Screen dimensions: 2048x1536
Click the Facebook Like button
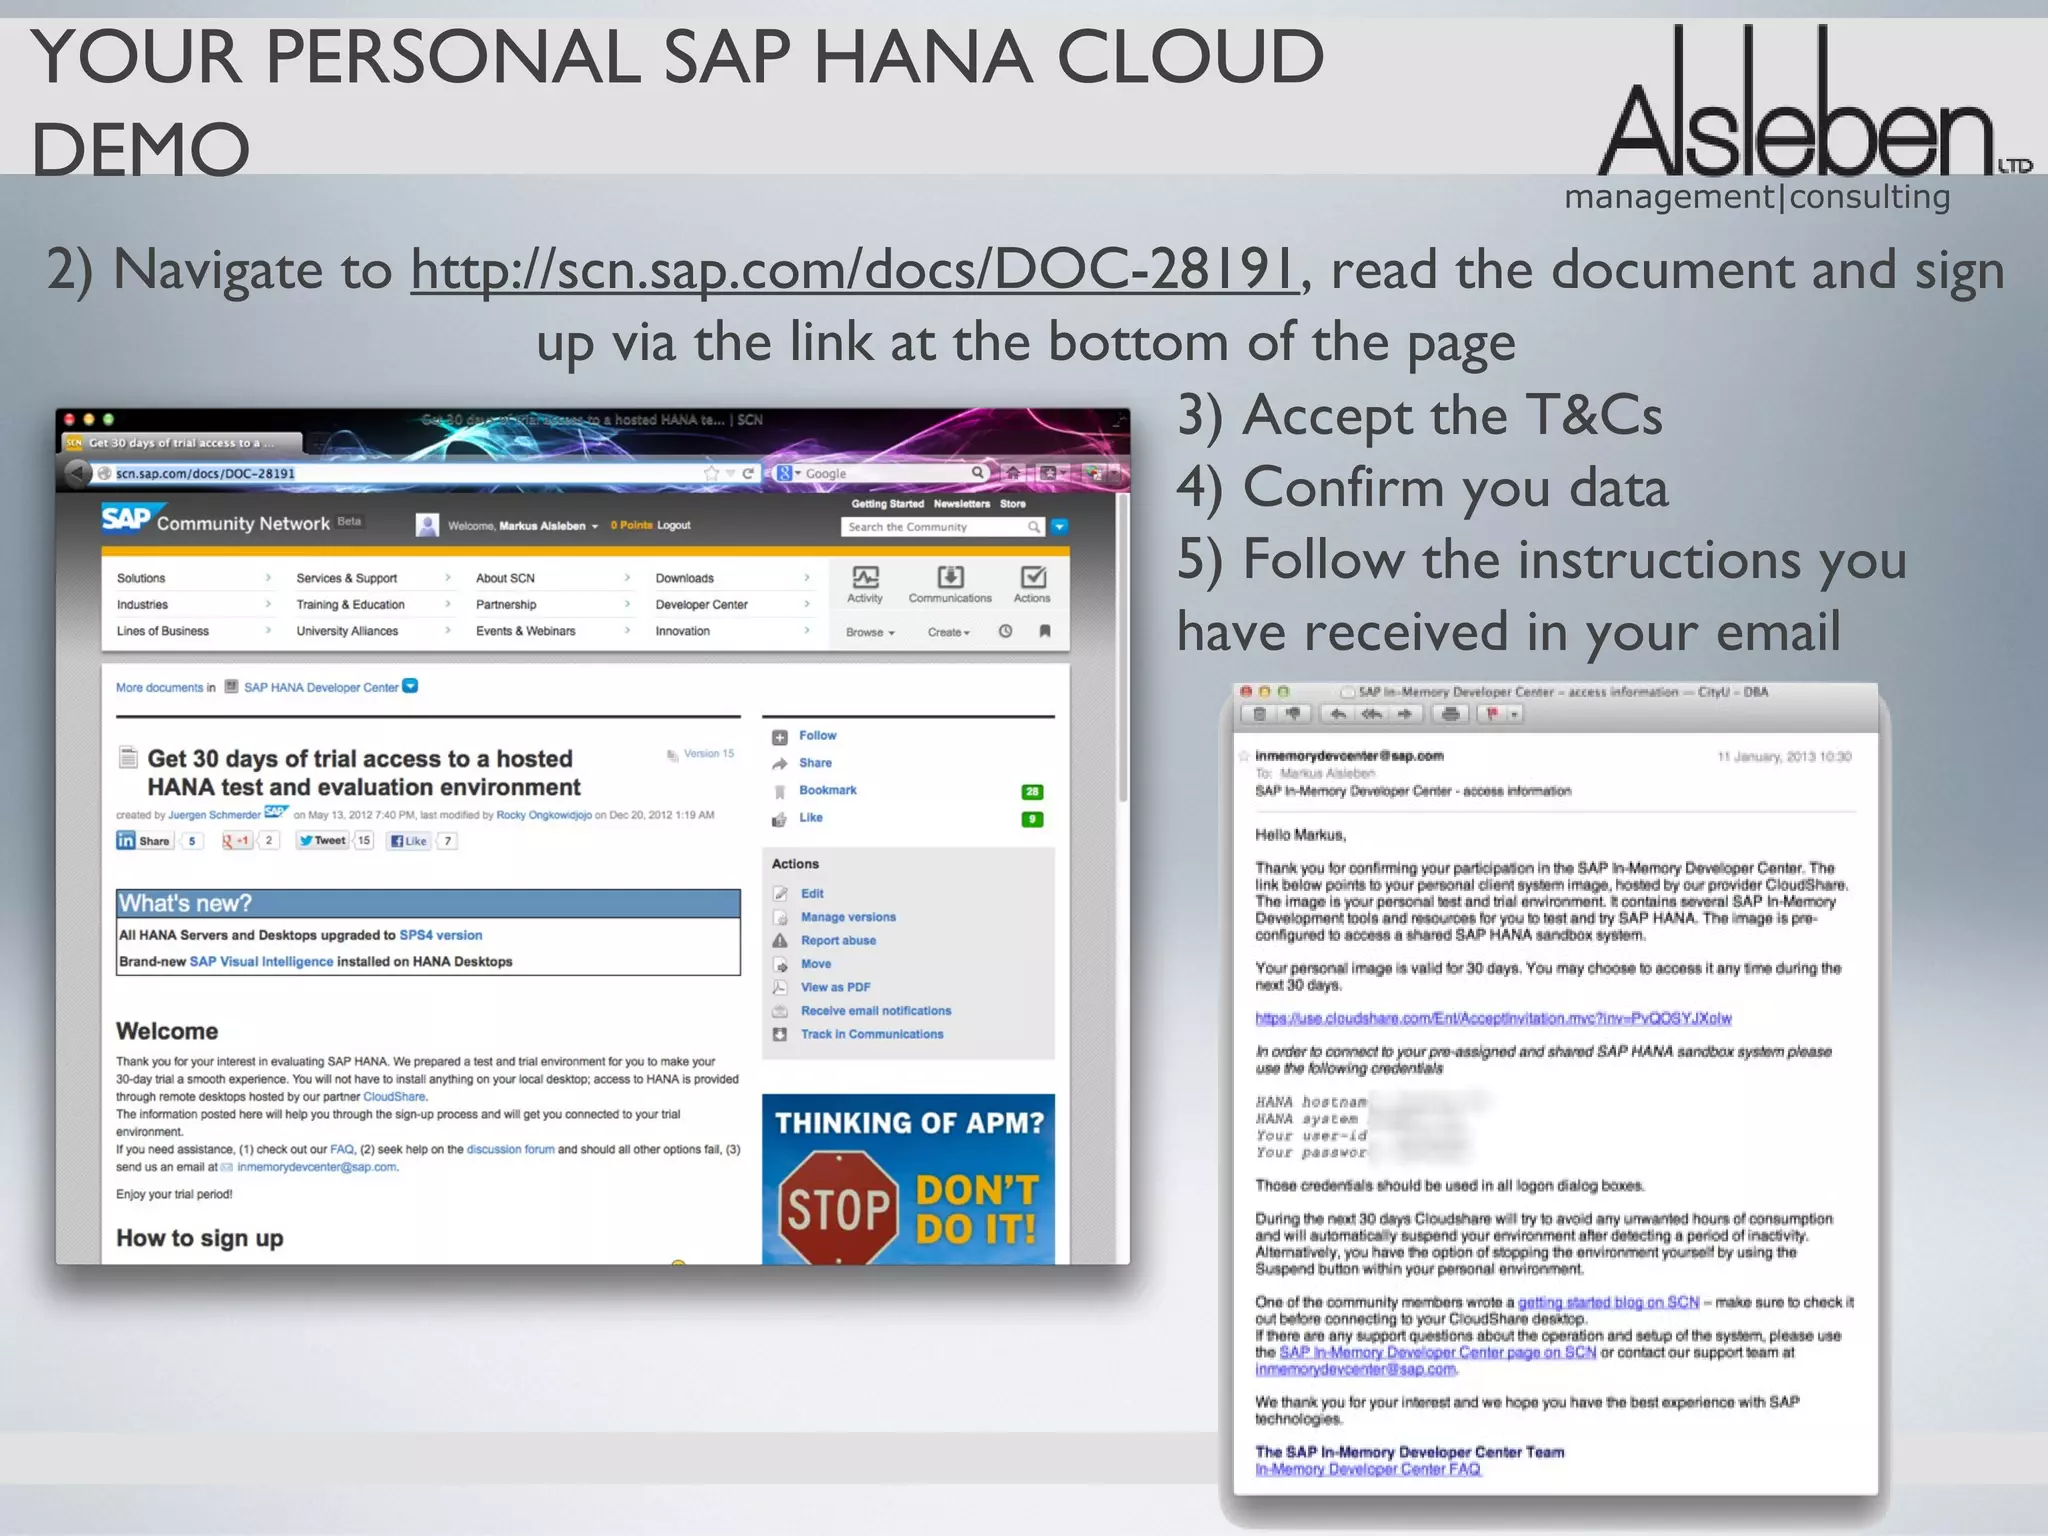click(x=408, y=841)
